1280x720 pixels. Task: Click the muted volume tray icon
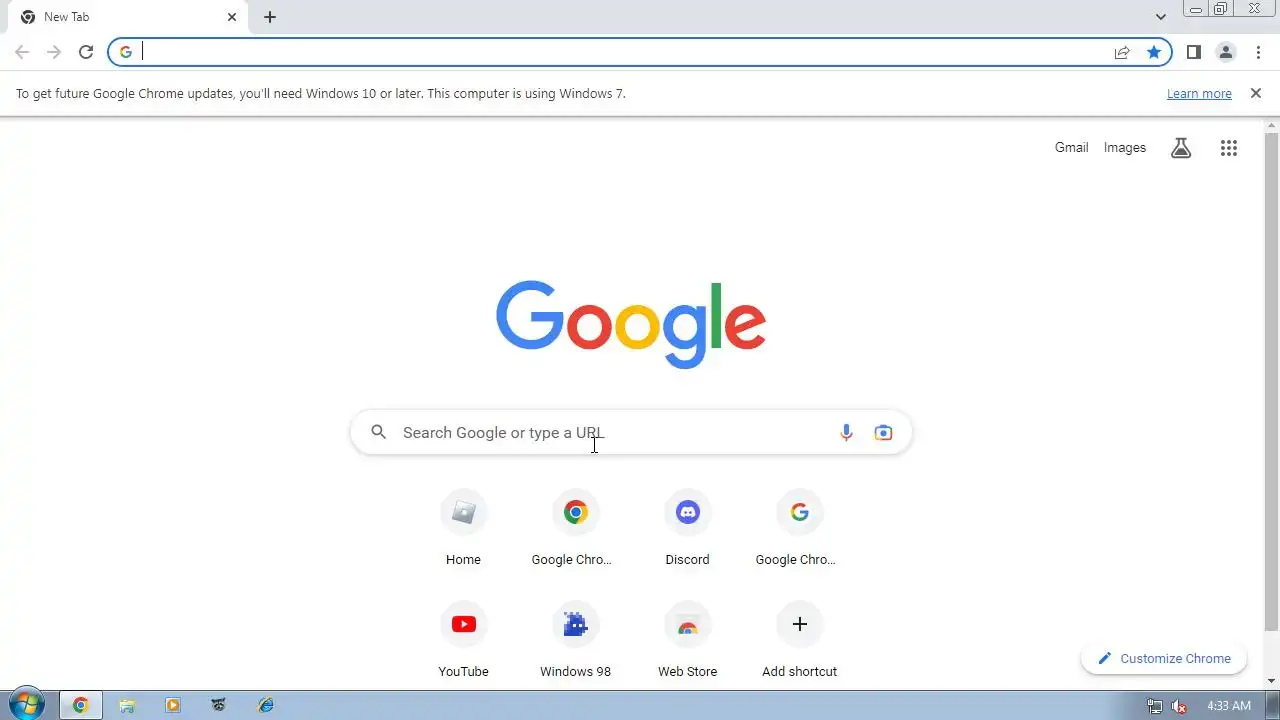(1179, 706)
